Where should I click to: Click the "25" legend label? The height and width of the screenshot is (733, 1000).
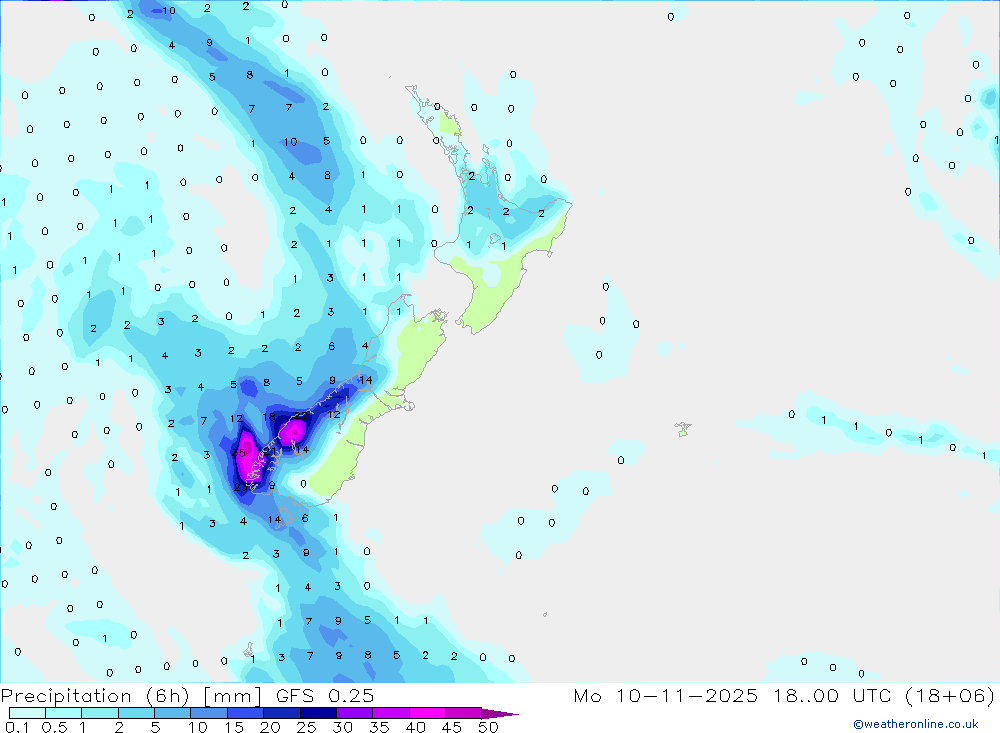[306, 727]
